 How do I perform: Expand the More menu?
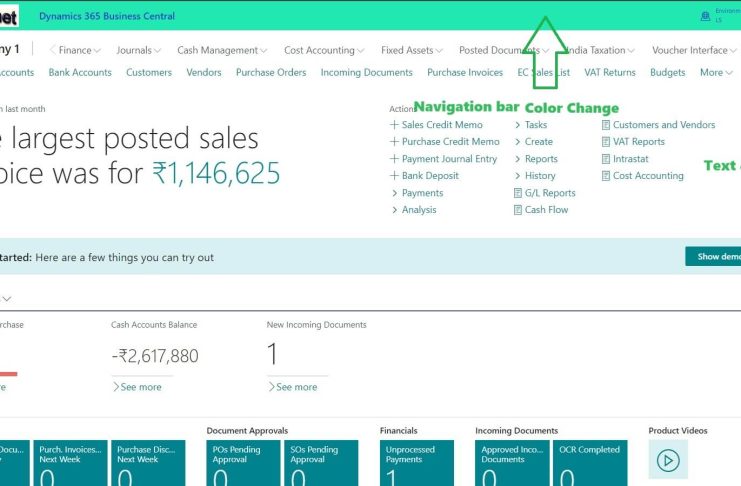tap(716, 72)
